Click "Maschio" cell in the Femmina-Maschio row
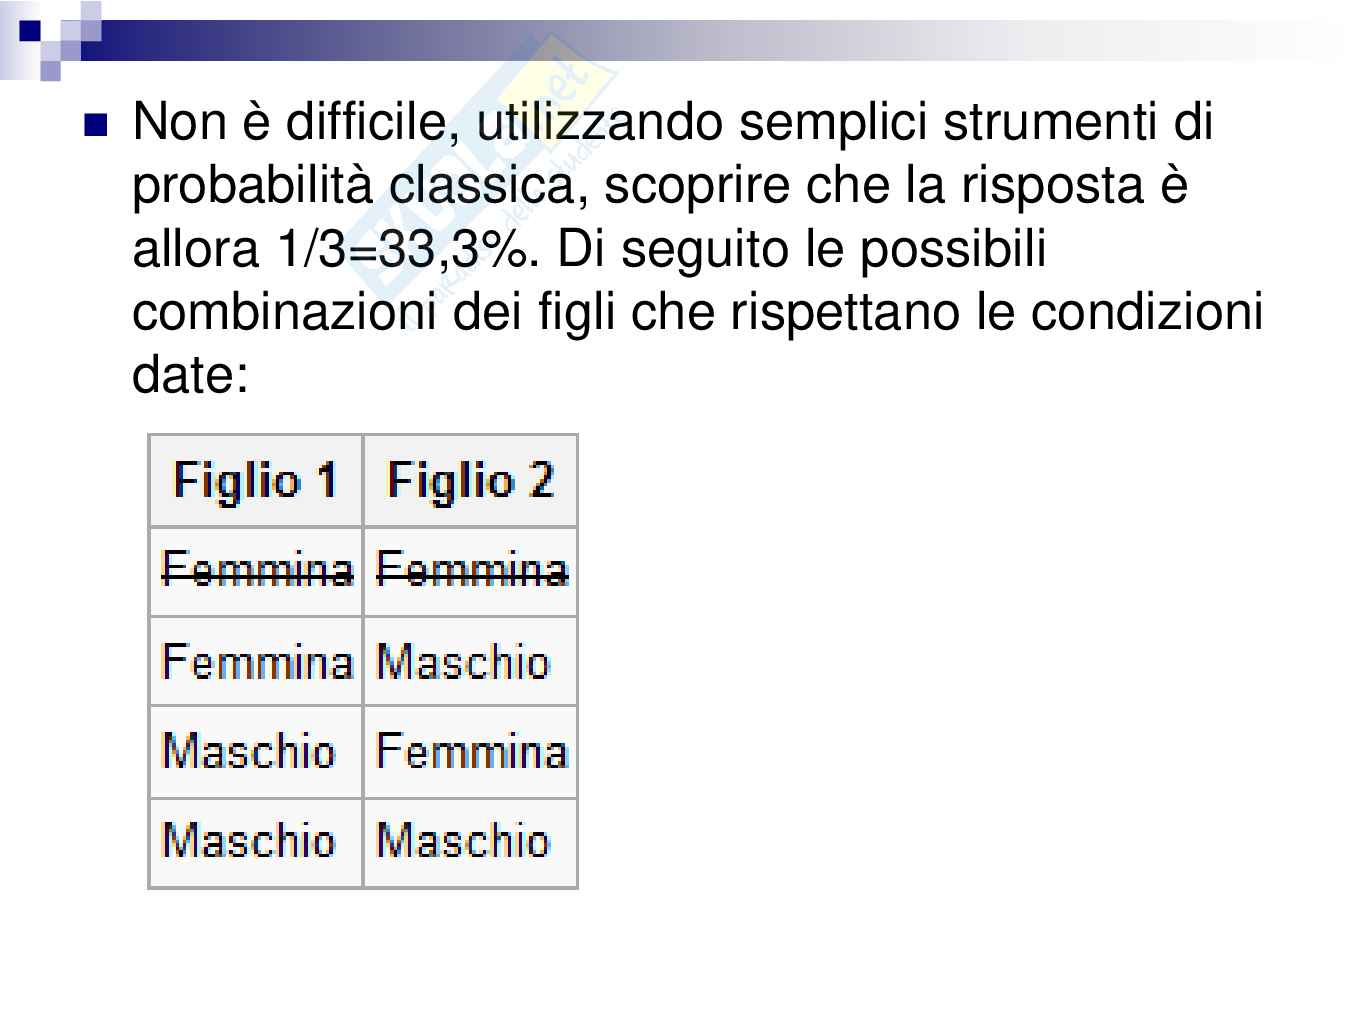 click(x=463, y=661)
